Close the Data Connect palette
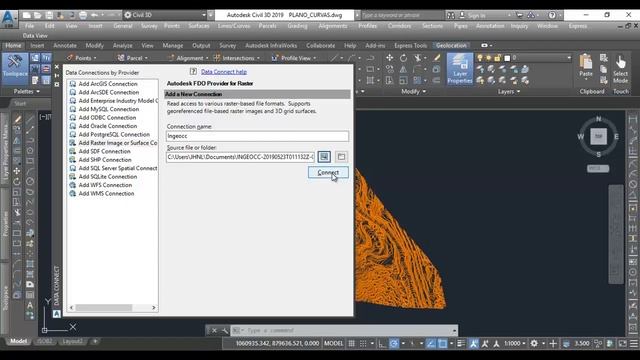This screenshot has width=640, height=360. [x=57, y=67]
